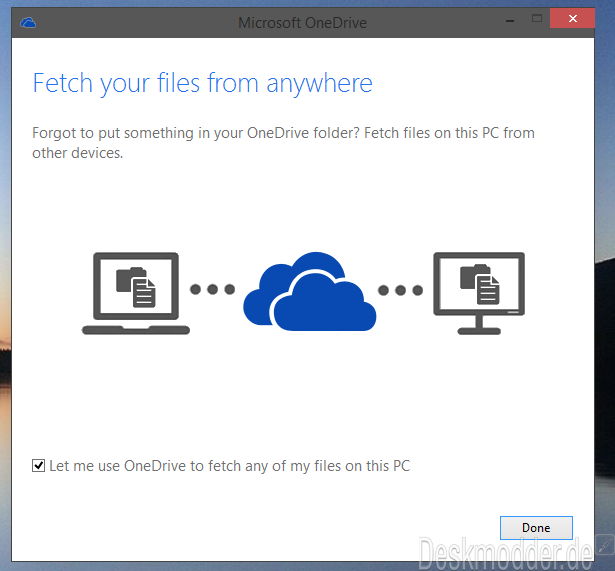Click the 'Fetch your files from anywhere' heading
Image resolution: width=615 pixels, height=571 pixels.
pyautogui.click(x=202, y=84)
